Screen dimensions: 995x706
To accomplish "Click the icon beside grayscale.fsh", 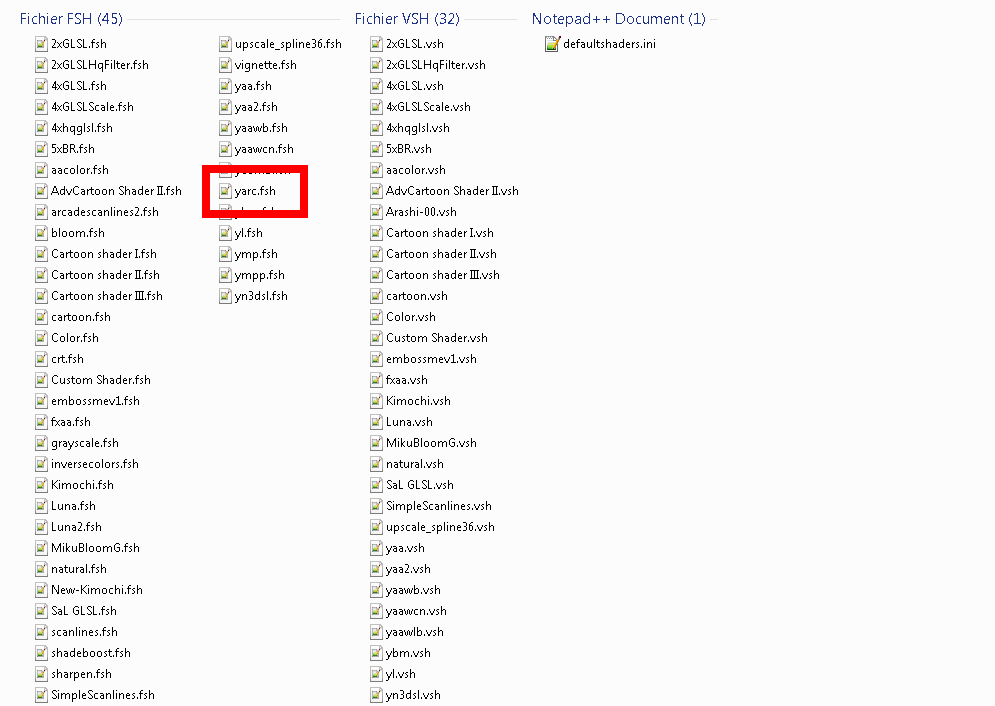I will click(x=41, y=443).
